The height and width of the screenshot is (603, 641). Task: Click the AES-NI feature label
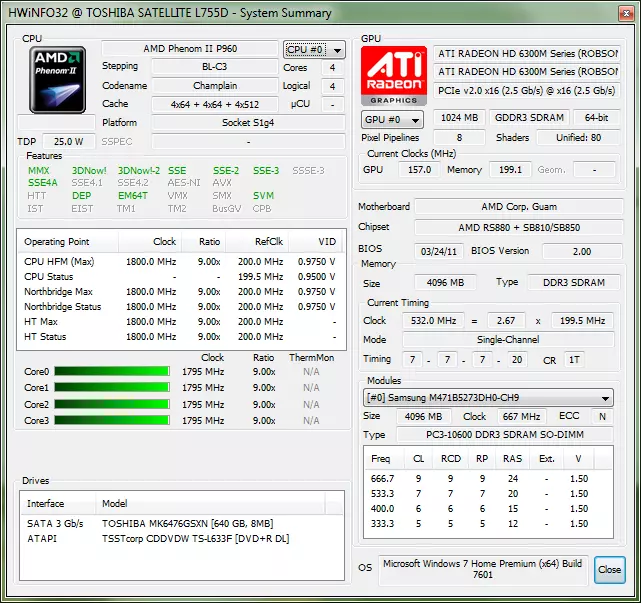pyautogui.click(x=184, y=183)
